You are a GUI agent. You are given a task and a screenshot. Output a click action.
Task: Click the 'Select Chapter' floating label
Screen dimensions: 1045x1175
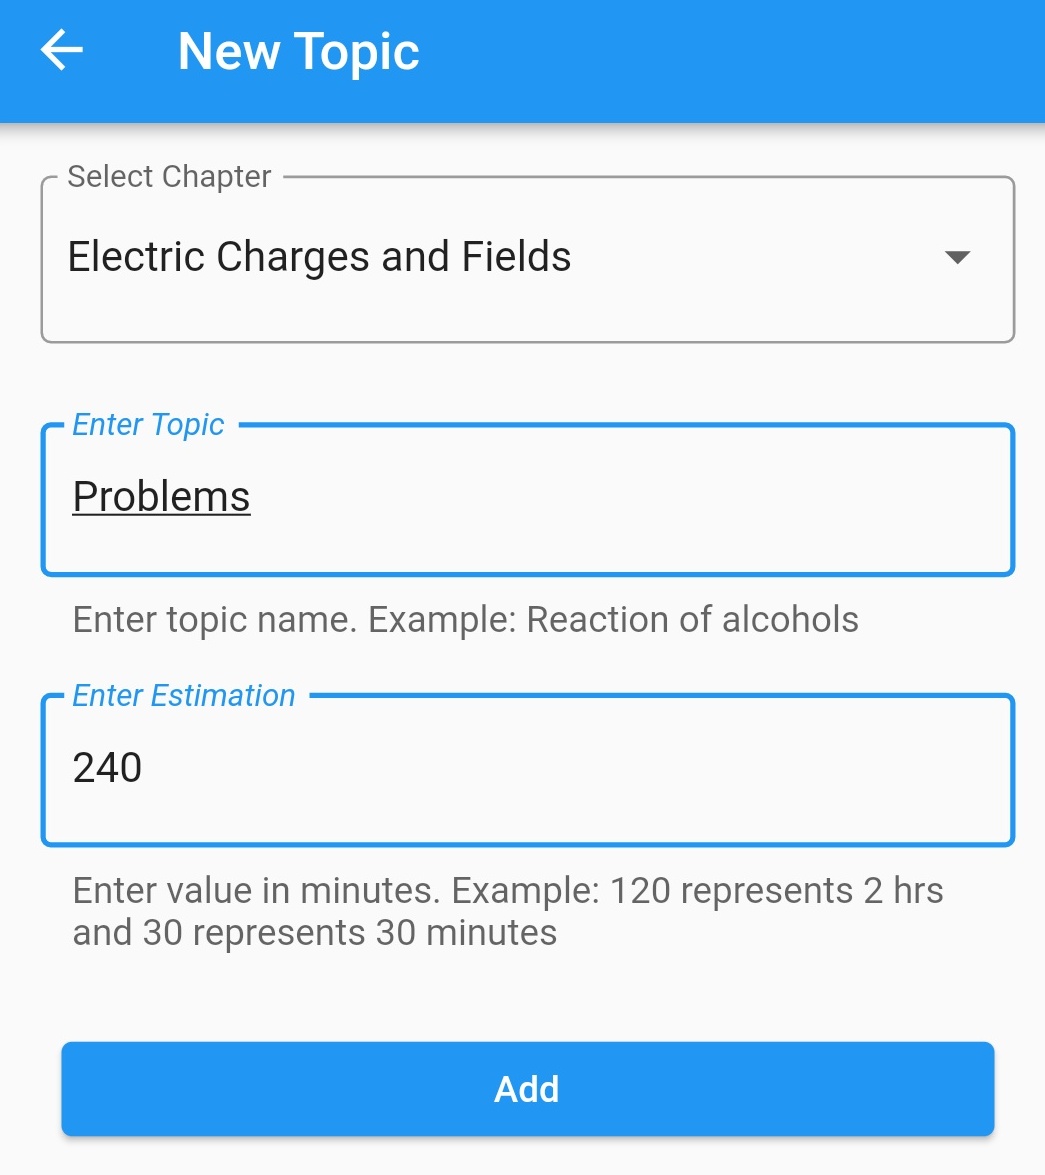pyautogui.click(x=169, y=177)
